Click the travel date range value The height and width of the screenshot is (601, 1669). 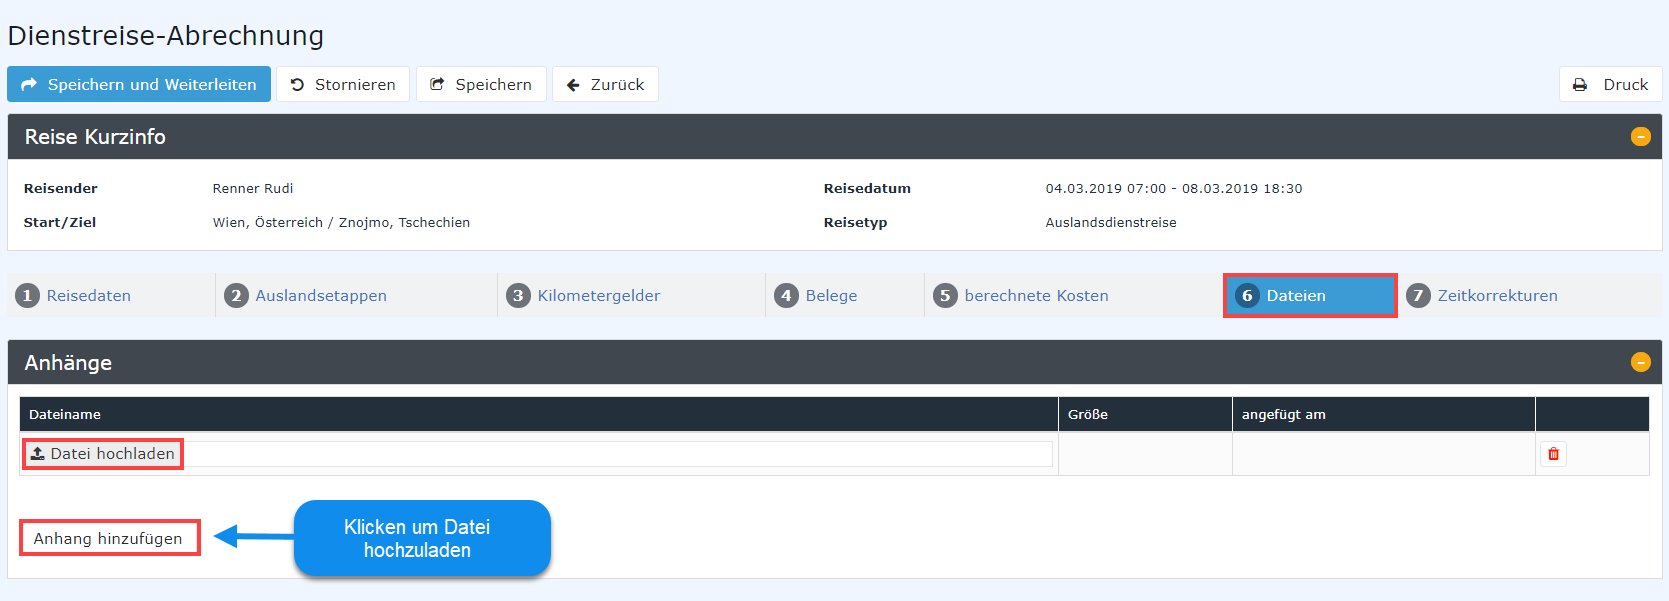pos(1174,188)
